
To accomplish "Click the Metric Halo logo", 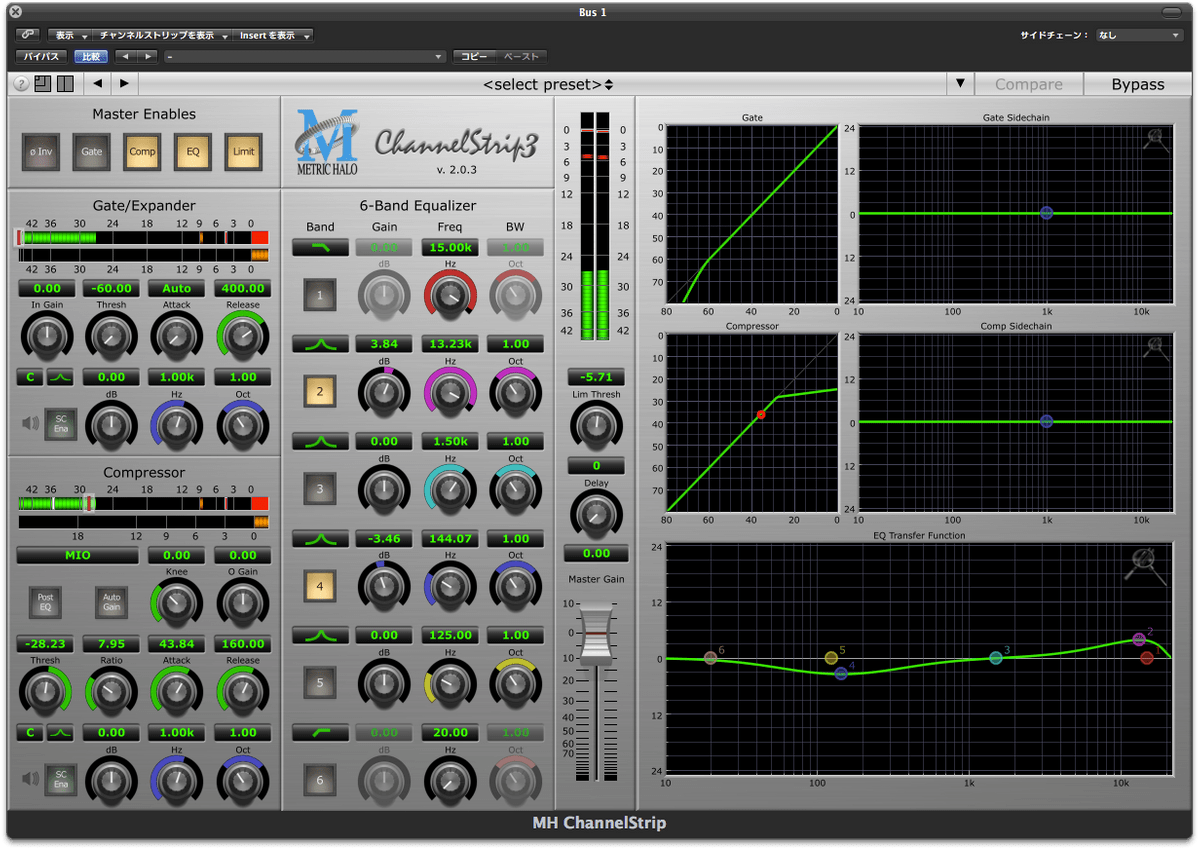I will point(327,140).
